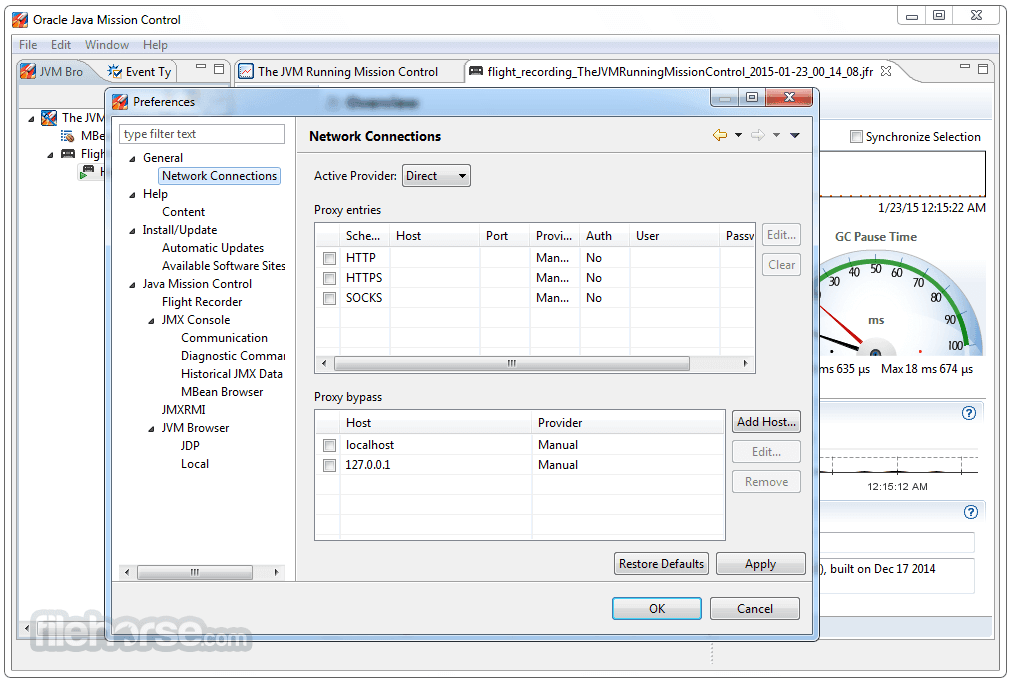Collapse the JMX Console tree node

pyautogui.click(x=152, y=320)
